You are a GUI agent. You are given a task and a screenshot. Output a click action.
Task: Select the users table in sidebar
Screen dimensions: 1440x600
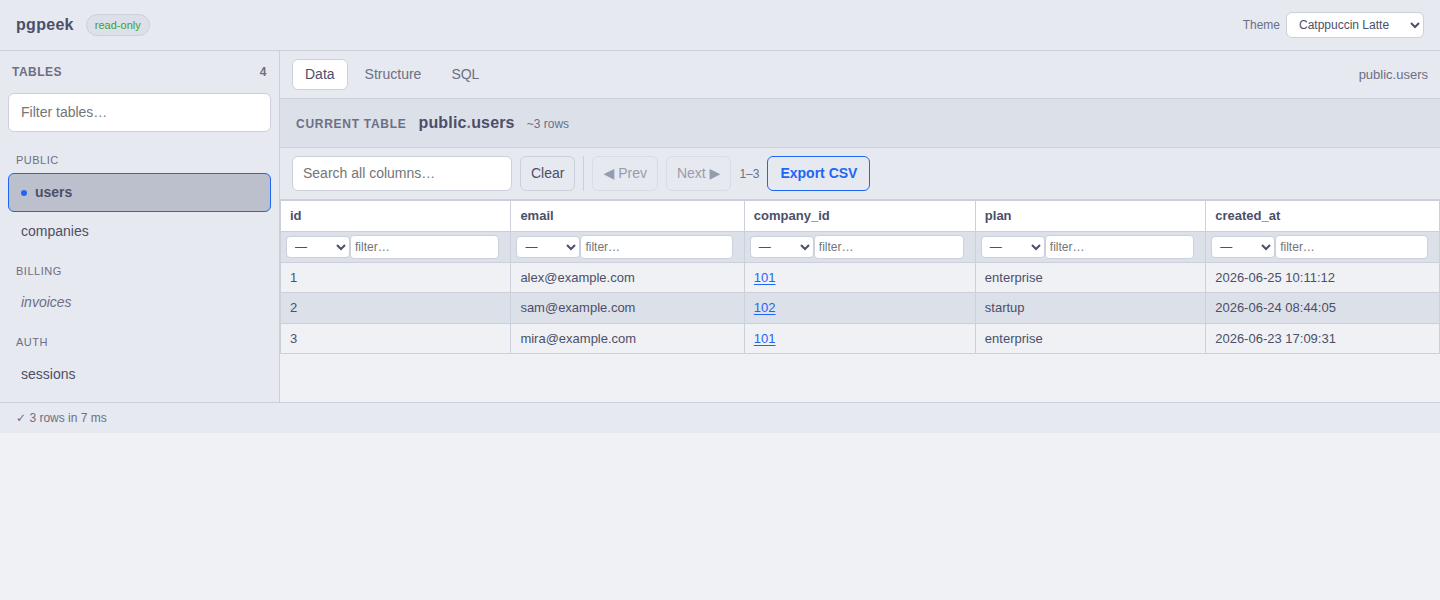(139, 192)
